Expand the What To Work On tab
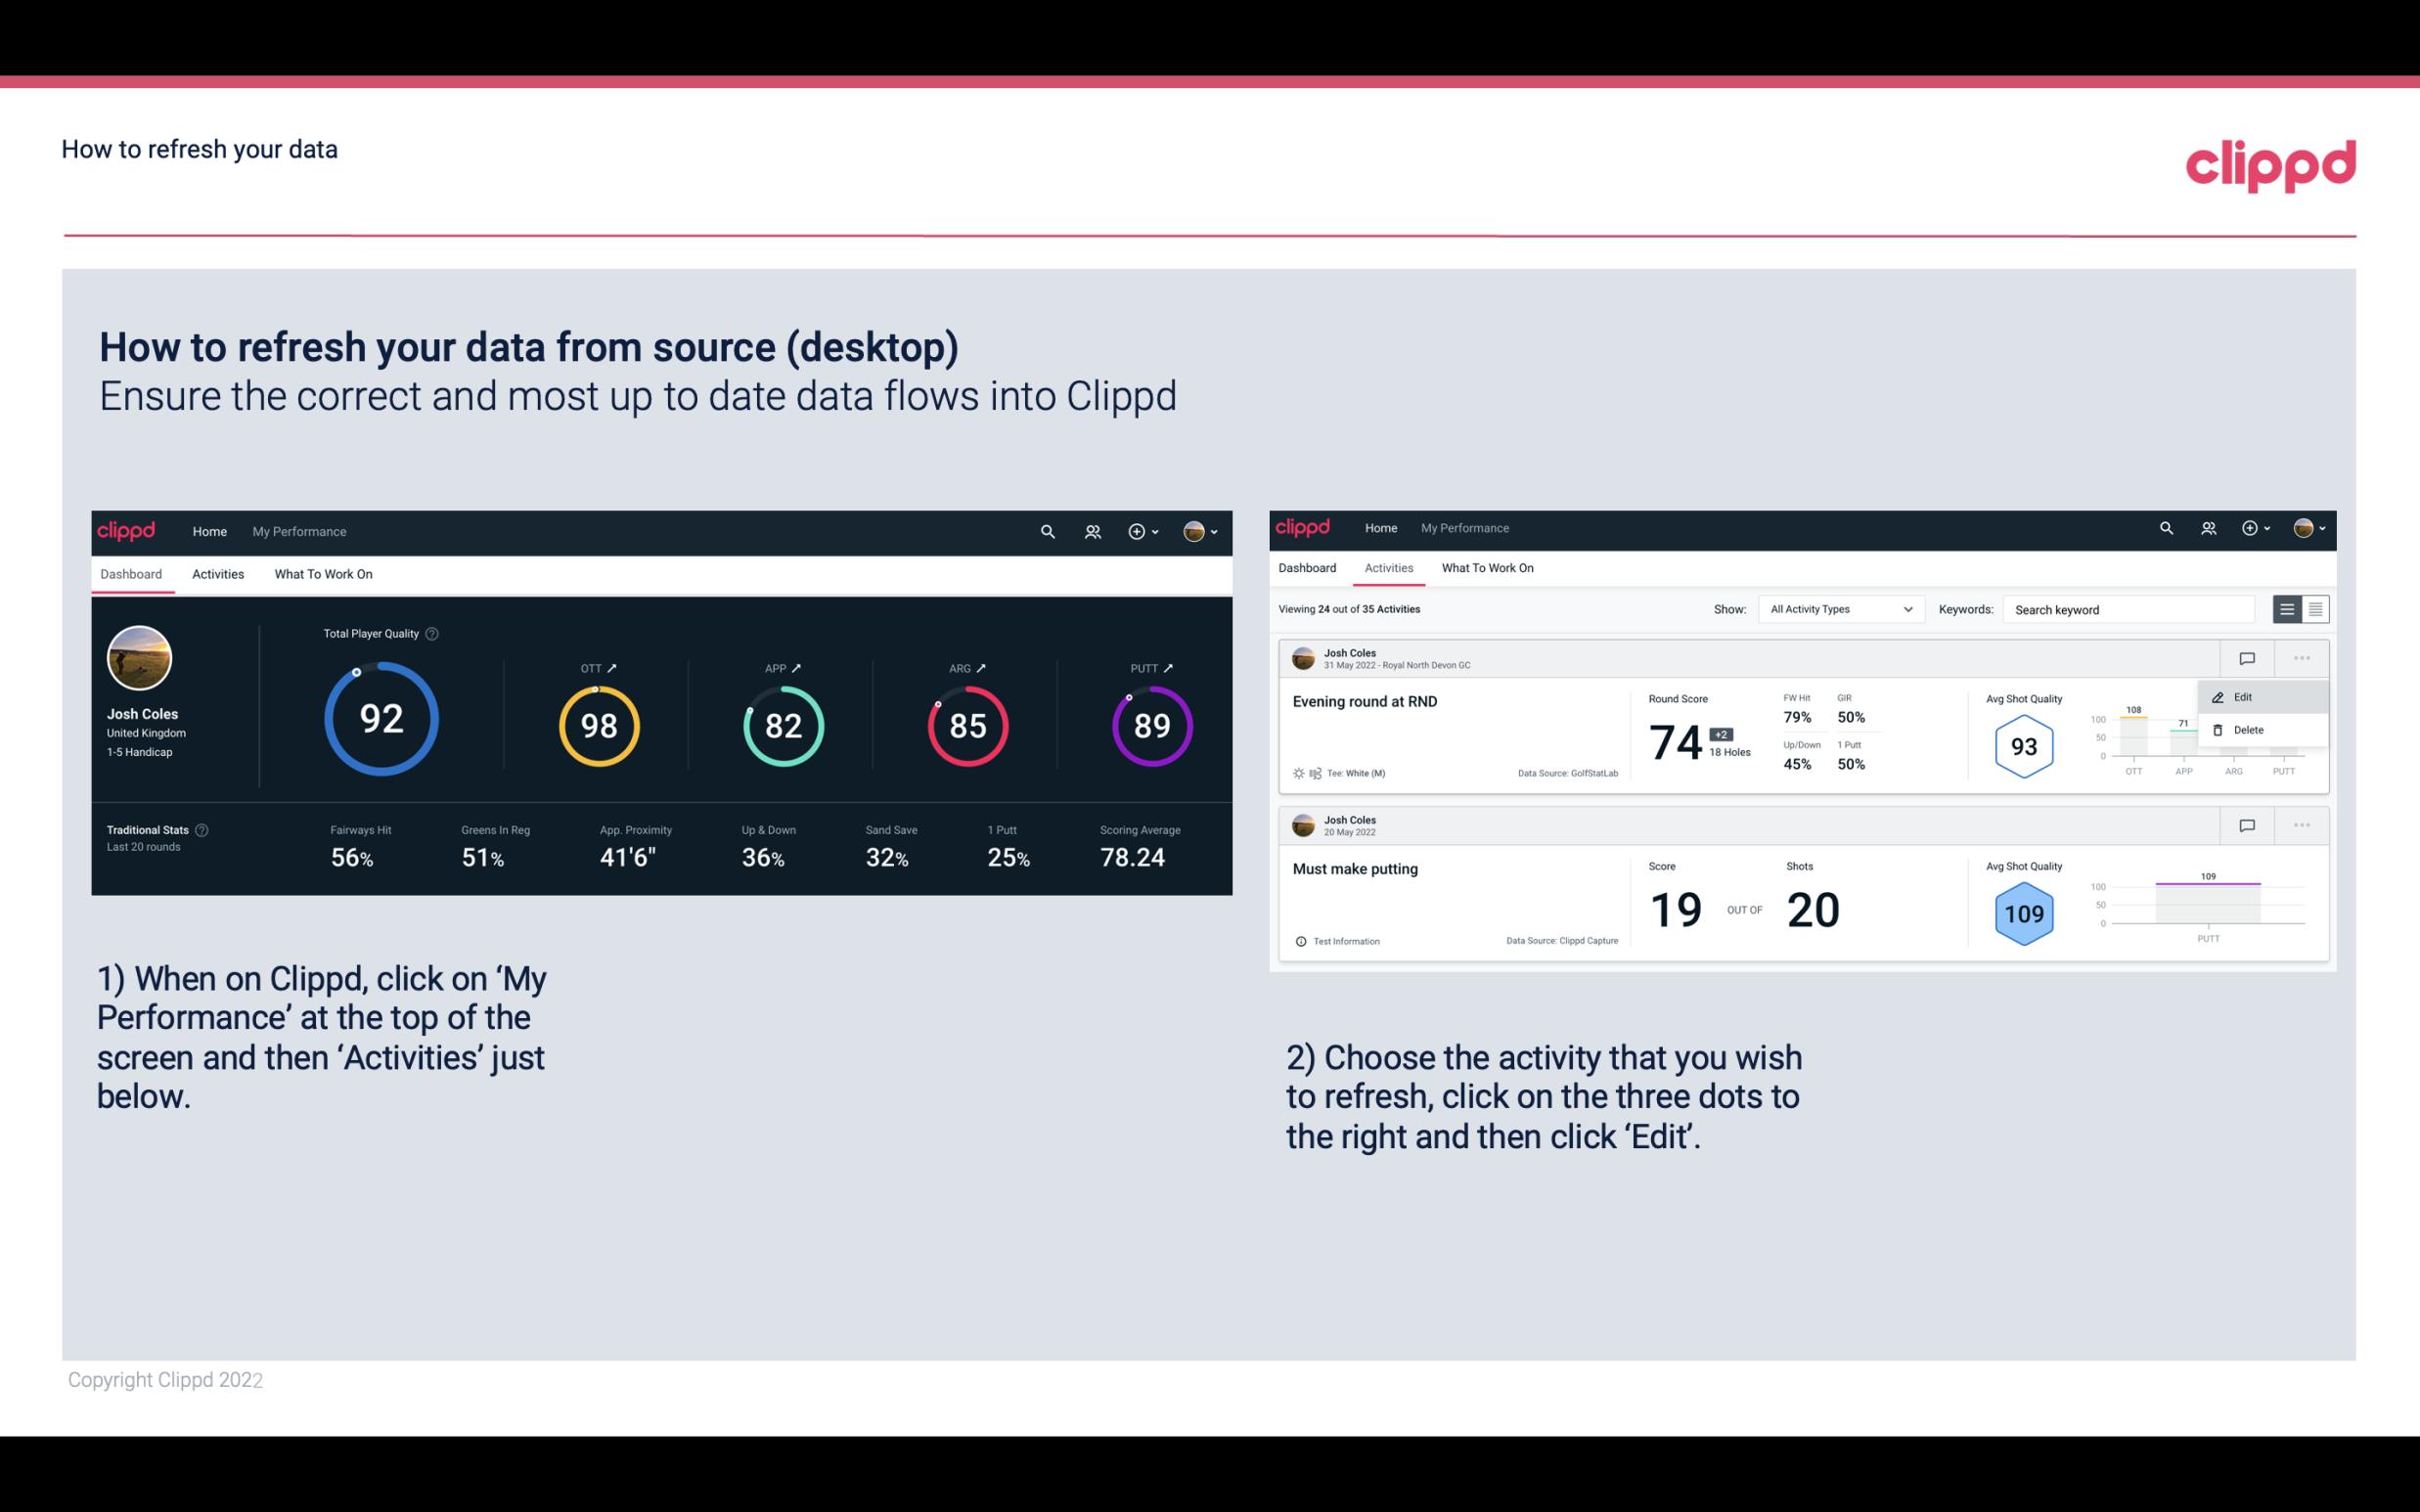Screen dimensions: 2420x1512 tap(323, 573)
